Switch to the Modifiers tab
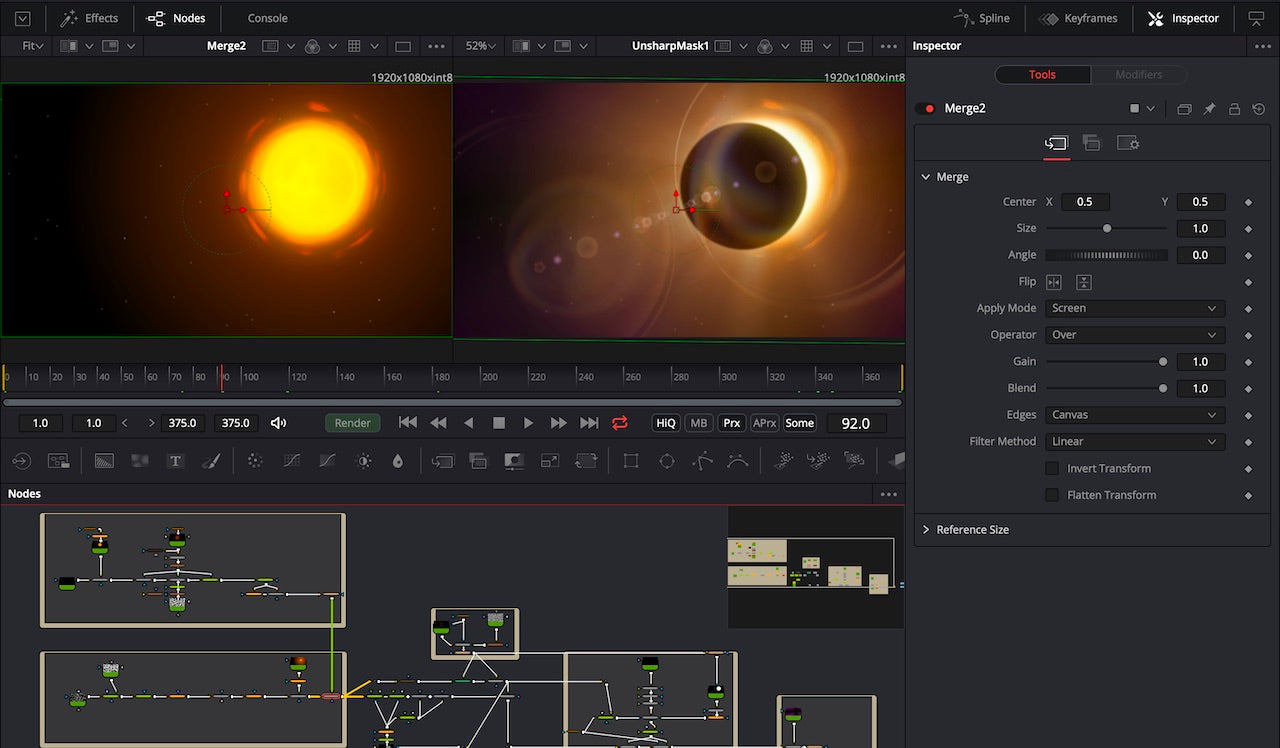This screenshot has width=1280, height=748. click(x=1138, y=75)
